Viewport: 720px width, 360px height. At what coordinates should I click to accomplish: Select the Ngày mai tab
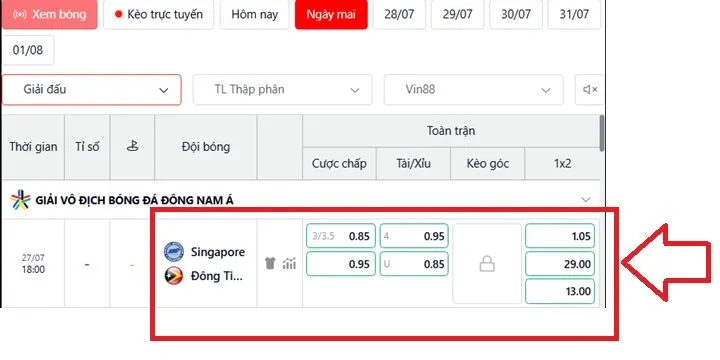(331, 14)
